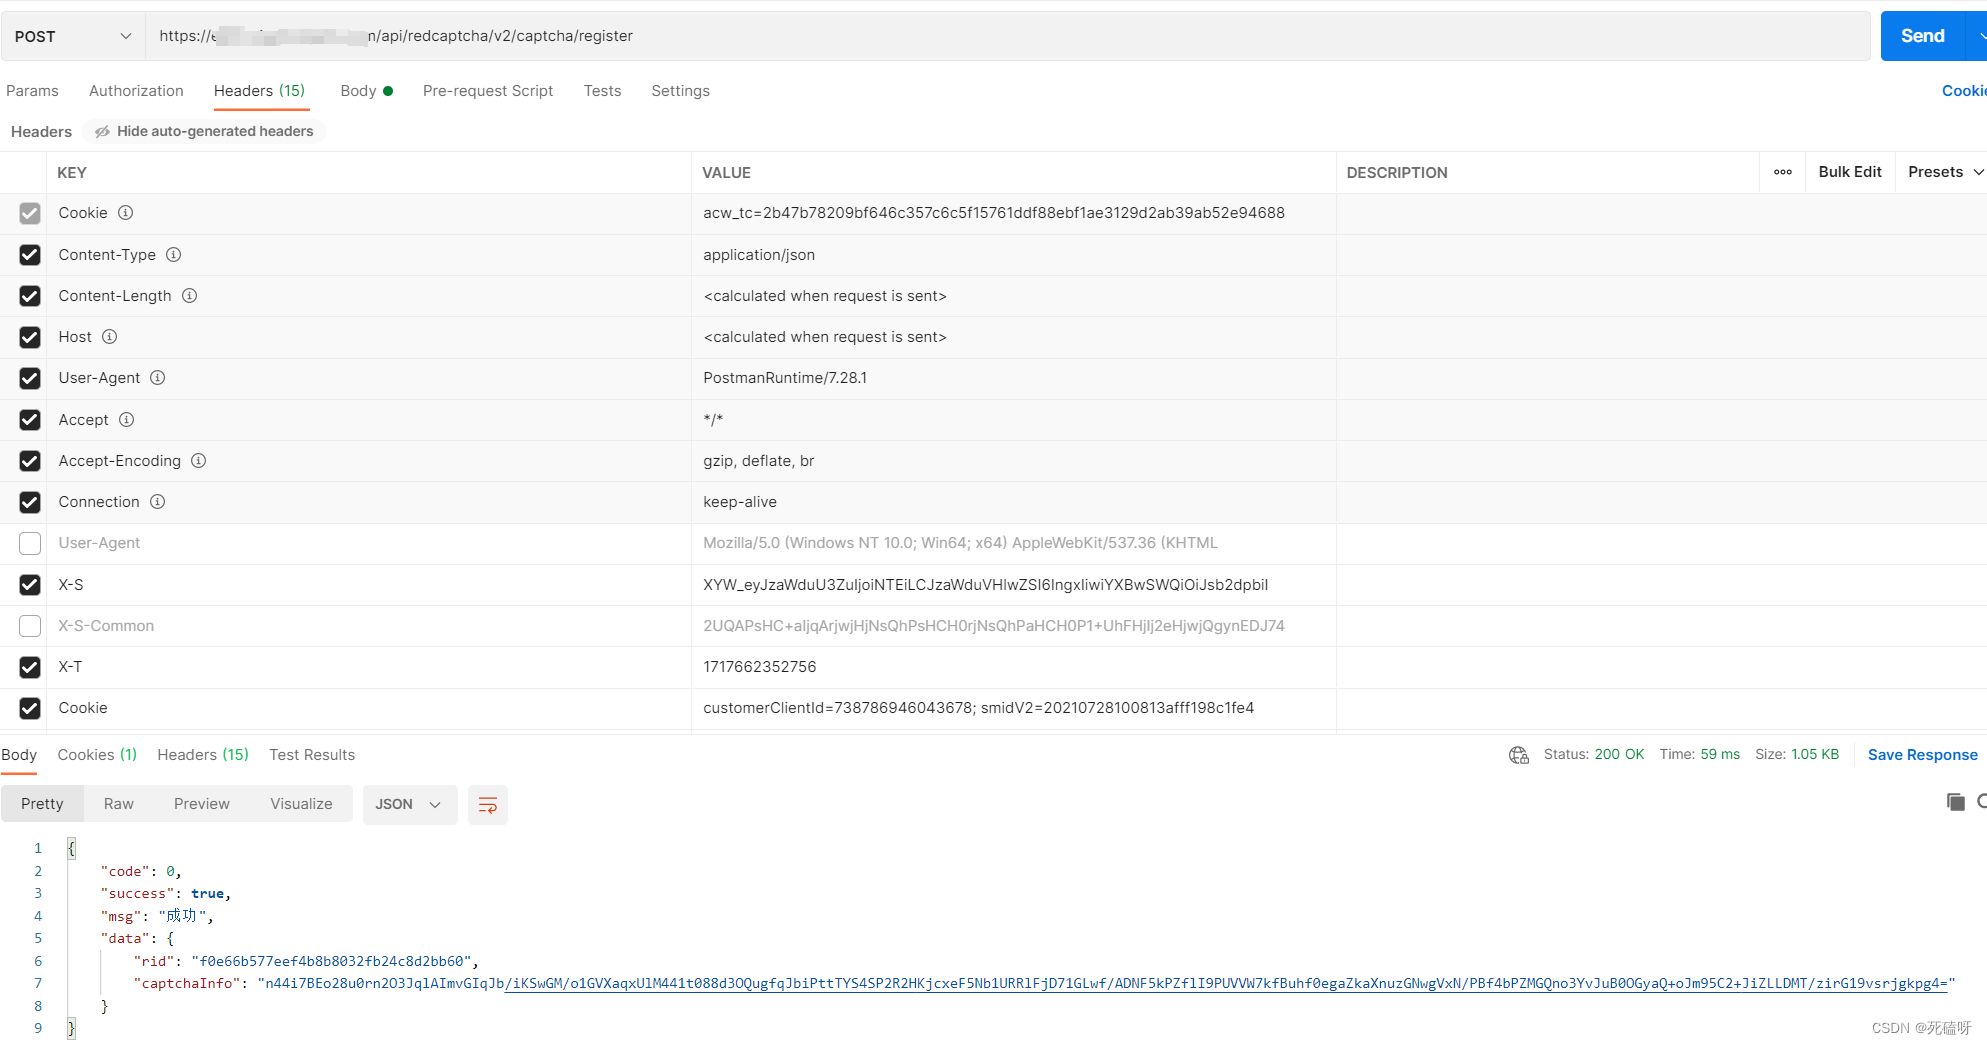
Task: Click the wrap lines icon in response toolbar
Action: click(x=488, y=805)
